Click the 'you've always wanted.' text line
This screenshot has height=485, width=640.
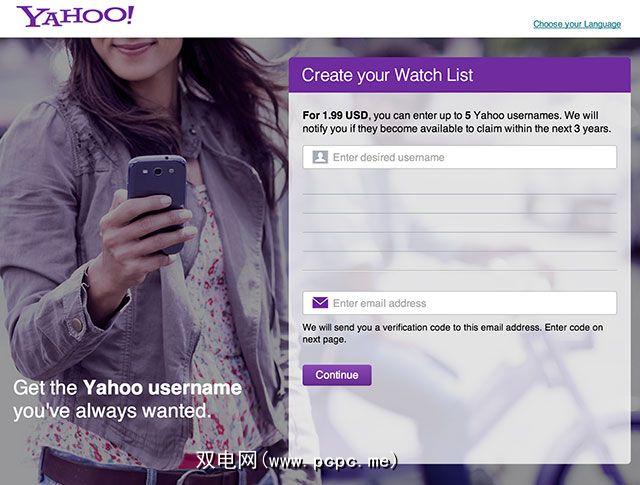[112, 411]
